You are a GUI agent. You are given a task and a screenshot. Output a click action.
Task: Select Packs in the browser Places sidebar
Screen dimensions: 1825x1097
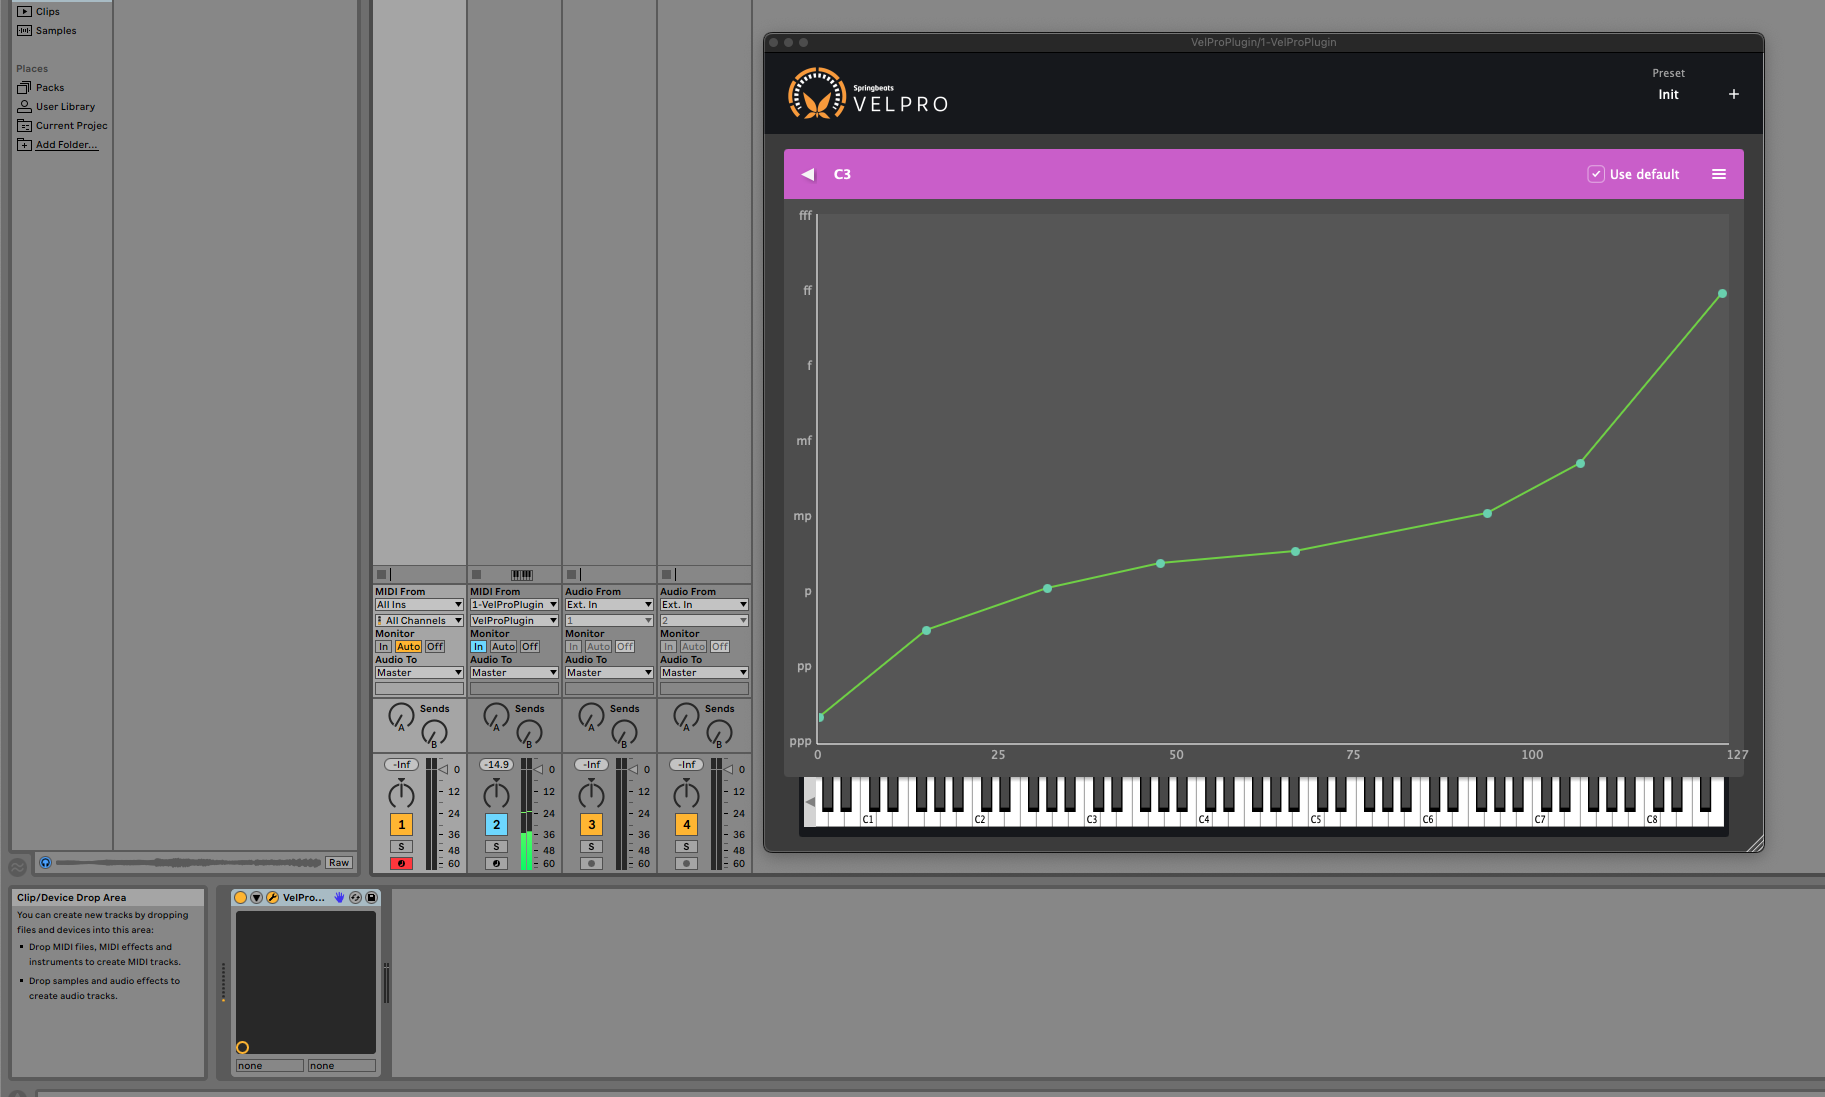(x=48, y=87)
